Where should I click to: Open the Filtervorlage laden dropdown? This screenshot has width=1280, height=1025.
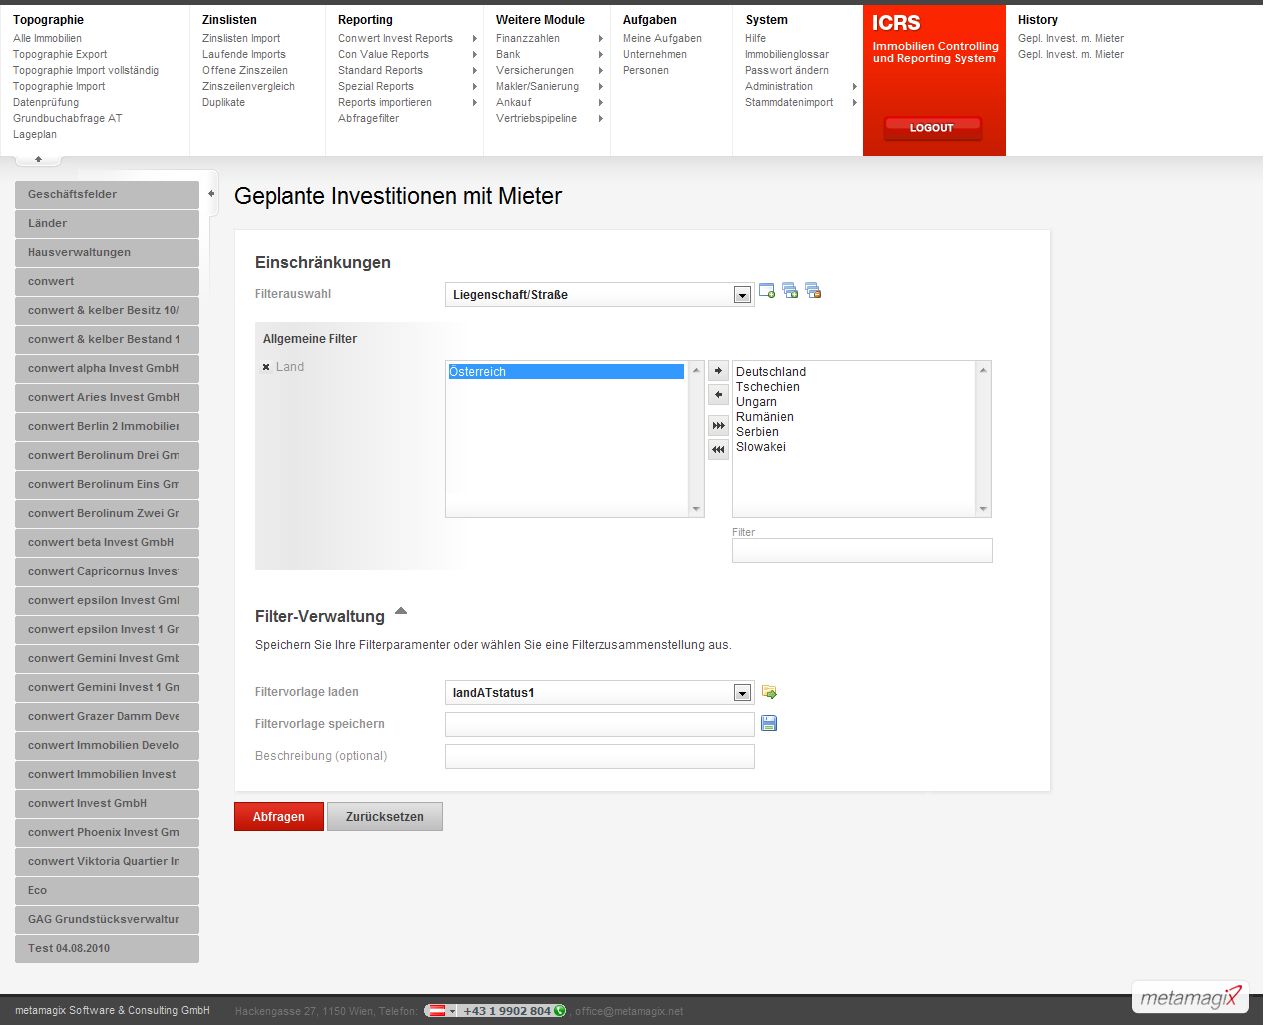pyautogui.click(x=742, y=693)
